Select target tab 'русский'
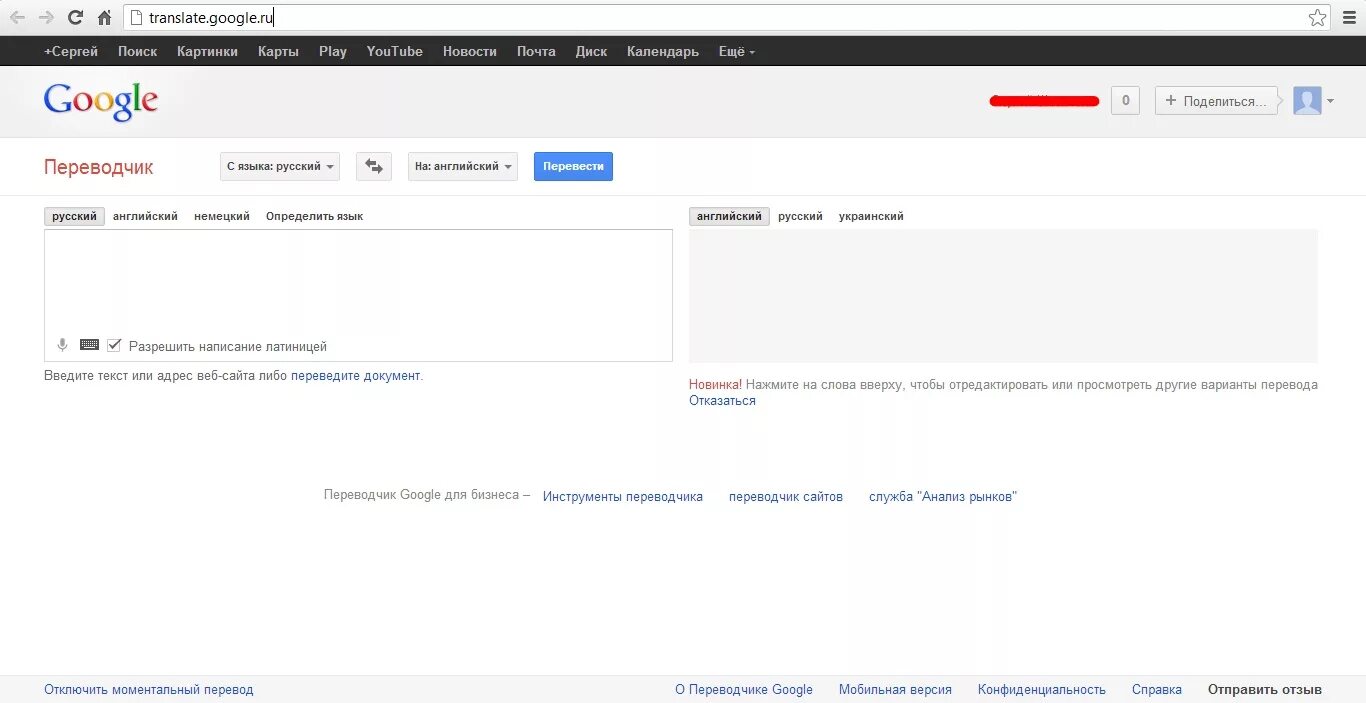The width and height of the screenshot is (1366, 703). click(800, 216)
